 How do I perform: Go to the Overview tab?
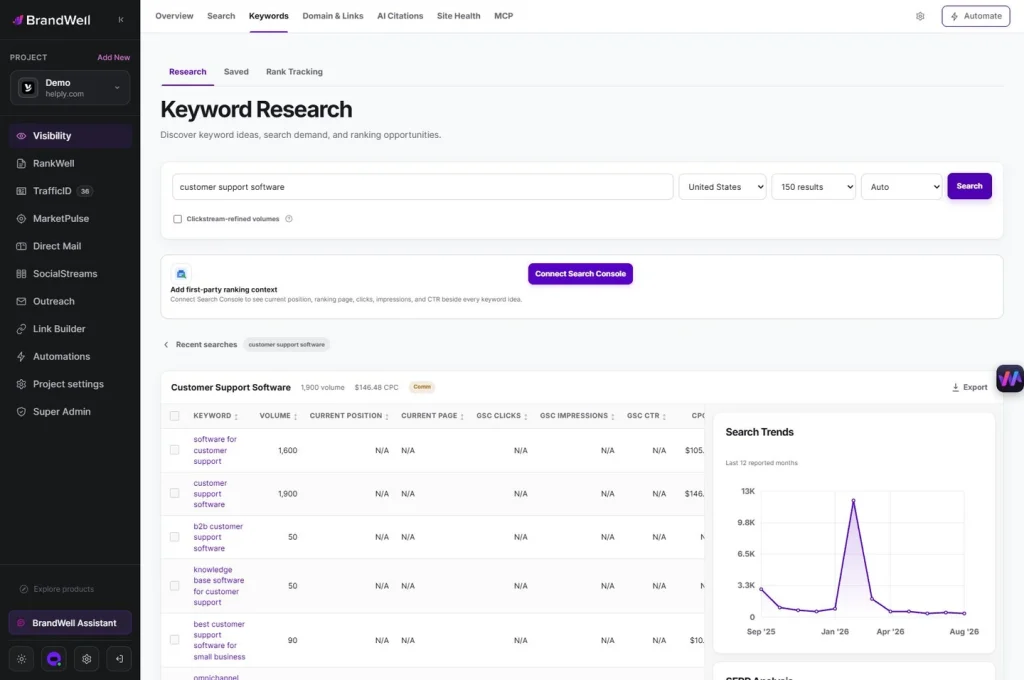coord(174,16)
